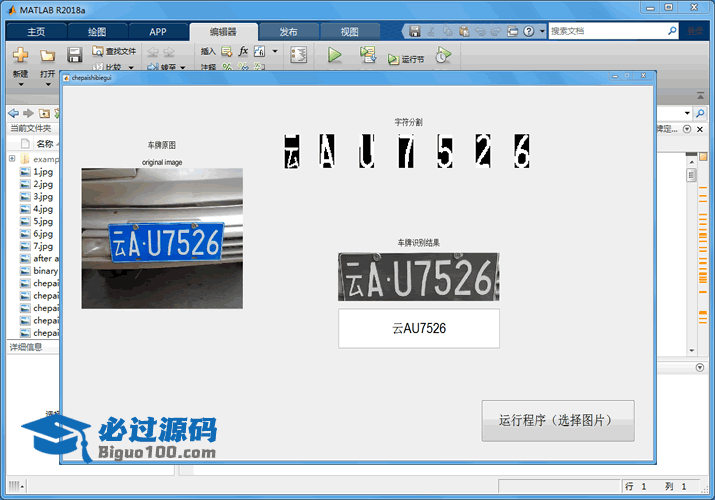Navigate forward in the current folder toolbar

[x=28, y=113]
